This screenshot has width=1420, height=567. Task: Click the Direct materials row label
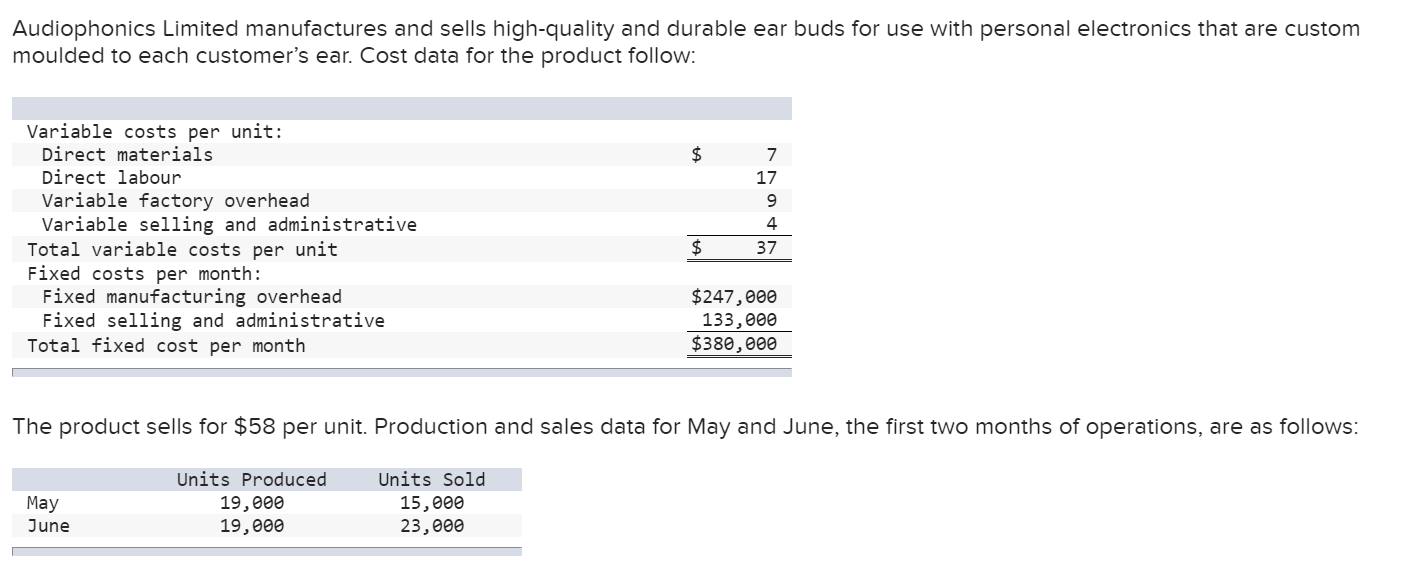pos(127,154)
